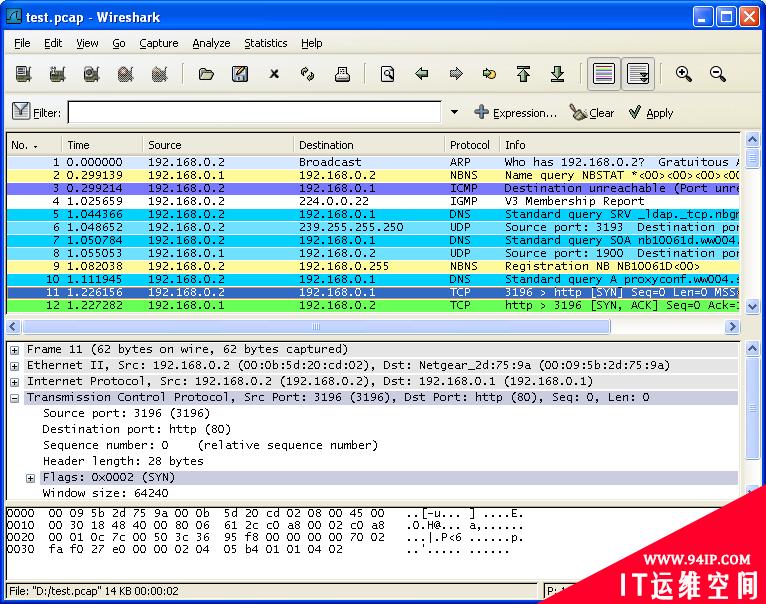The image size is (766, 604).
Task: Reload this capture file icon
Action: pos(308,74)
